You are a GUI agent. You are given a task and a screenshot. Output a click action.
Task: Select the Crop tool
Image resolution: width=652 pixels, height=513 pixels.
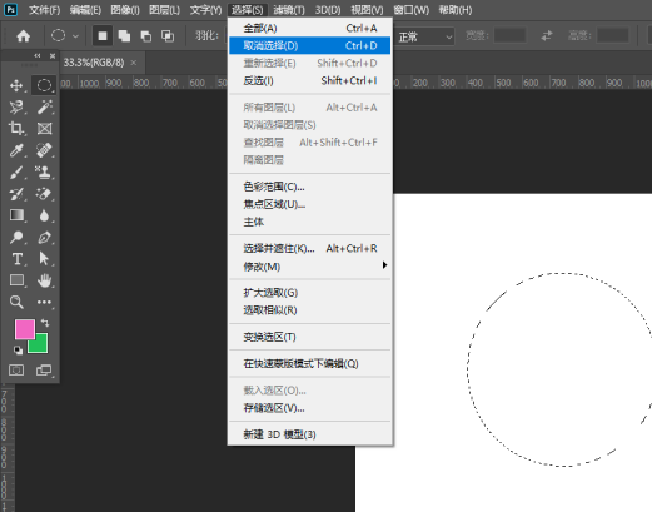[x=17, y=129]
